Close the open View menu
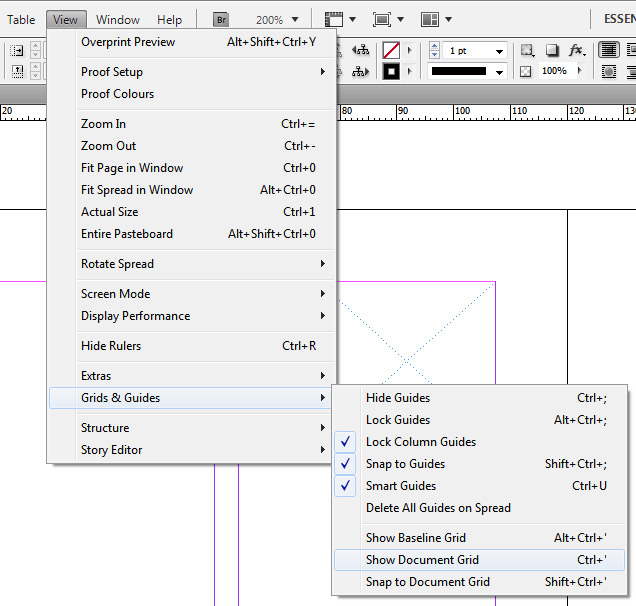 66,19
